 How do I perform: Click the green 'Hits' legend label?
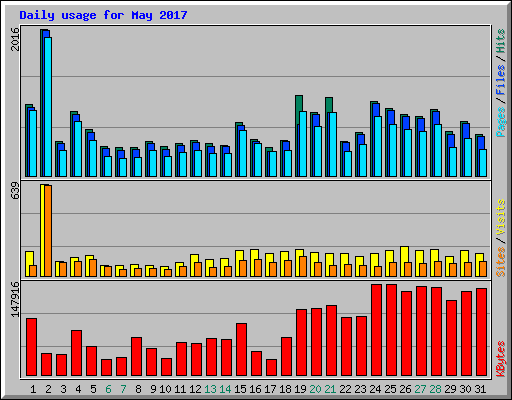click(x=501, y=41)
